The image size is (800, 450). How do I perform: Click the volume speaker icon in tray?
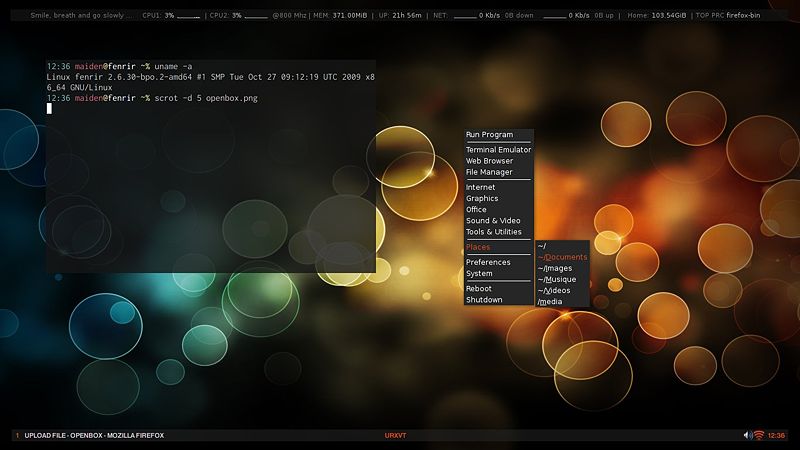coord(748,435)
